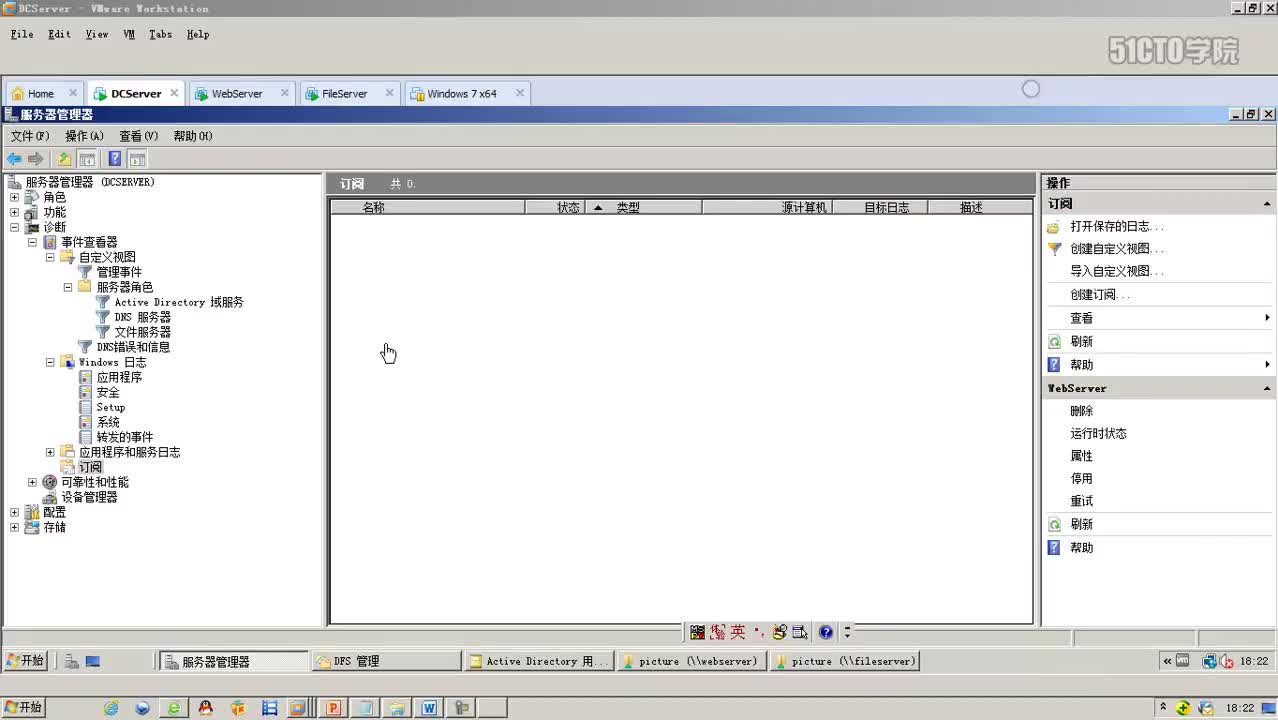Screen dimensions: 1278x720
Task: Open the 帮助(H) menu in Server Manager
Action: tap(193, 136)
